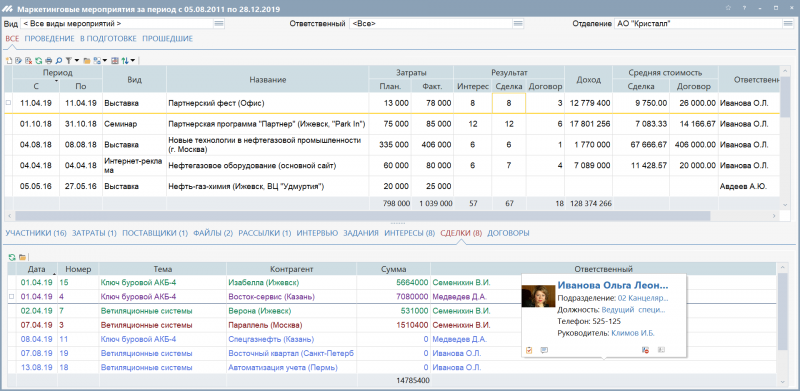The width and height of the screenshot is (800, 391).
Task: Open the Иванова Ольга Леон... name link
Action: tap(613, 285)
